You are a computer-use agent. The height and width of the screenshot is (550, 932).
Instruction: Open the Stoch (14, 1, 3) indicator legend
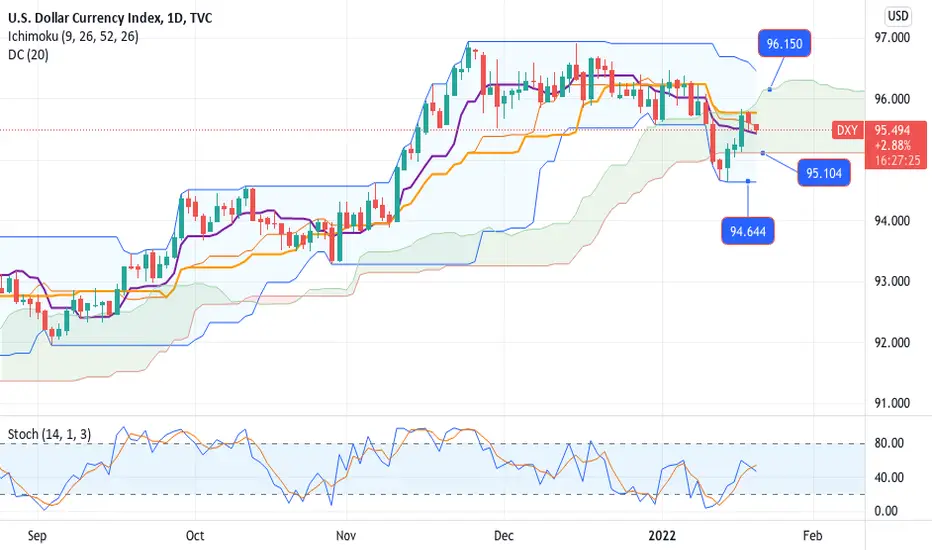tap(49, 434)
